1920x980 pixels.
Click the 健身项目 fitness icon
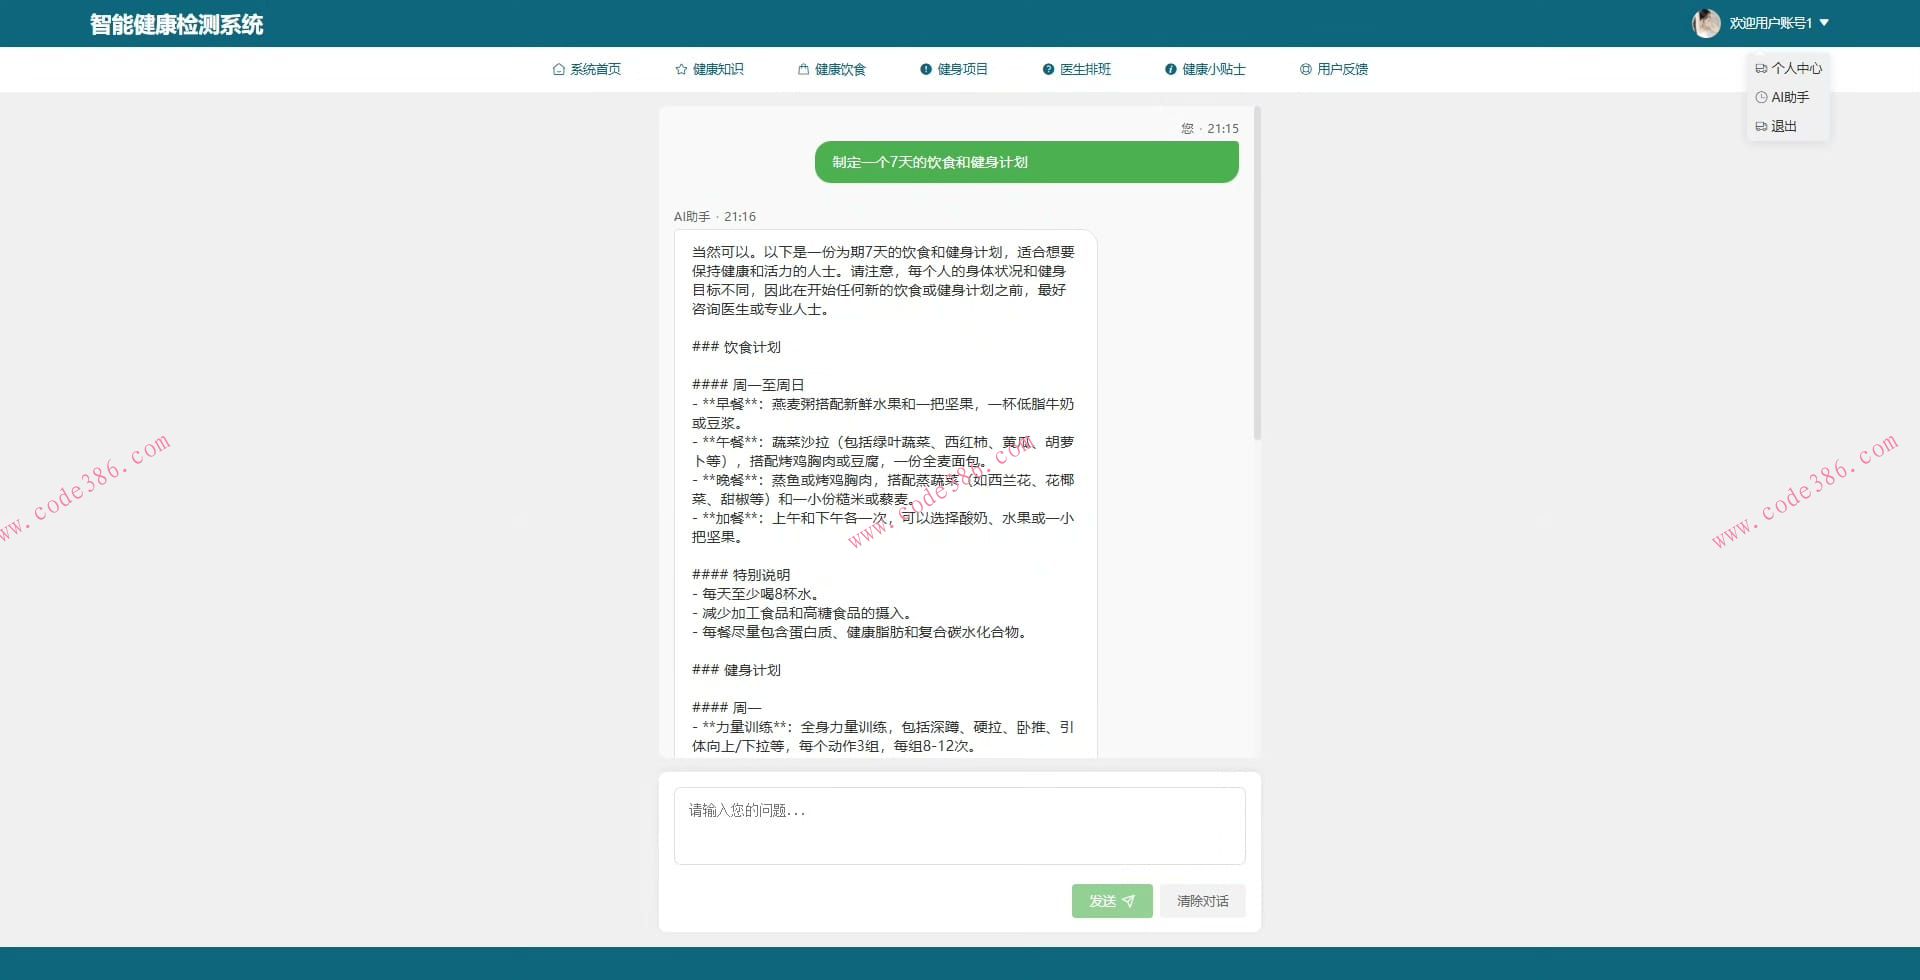click(924, 69)
